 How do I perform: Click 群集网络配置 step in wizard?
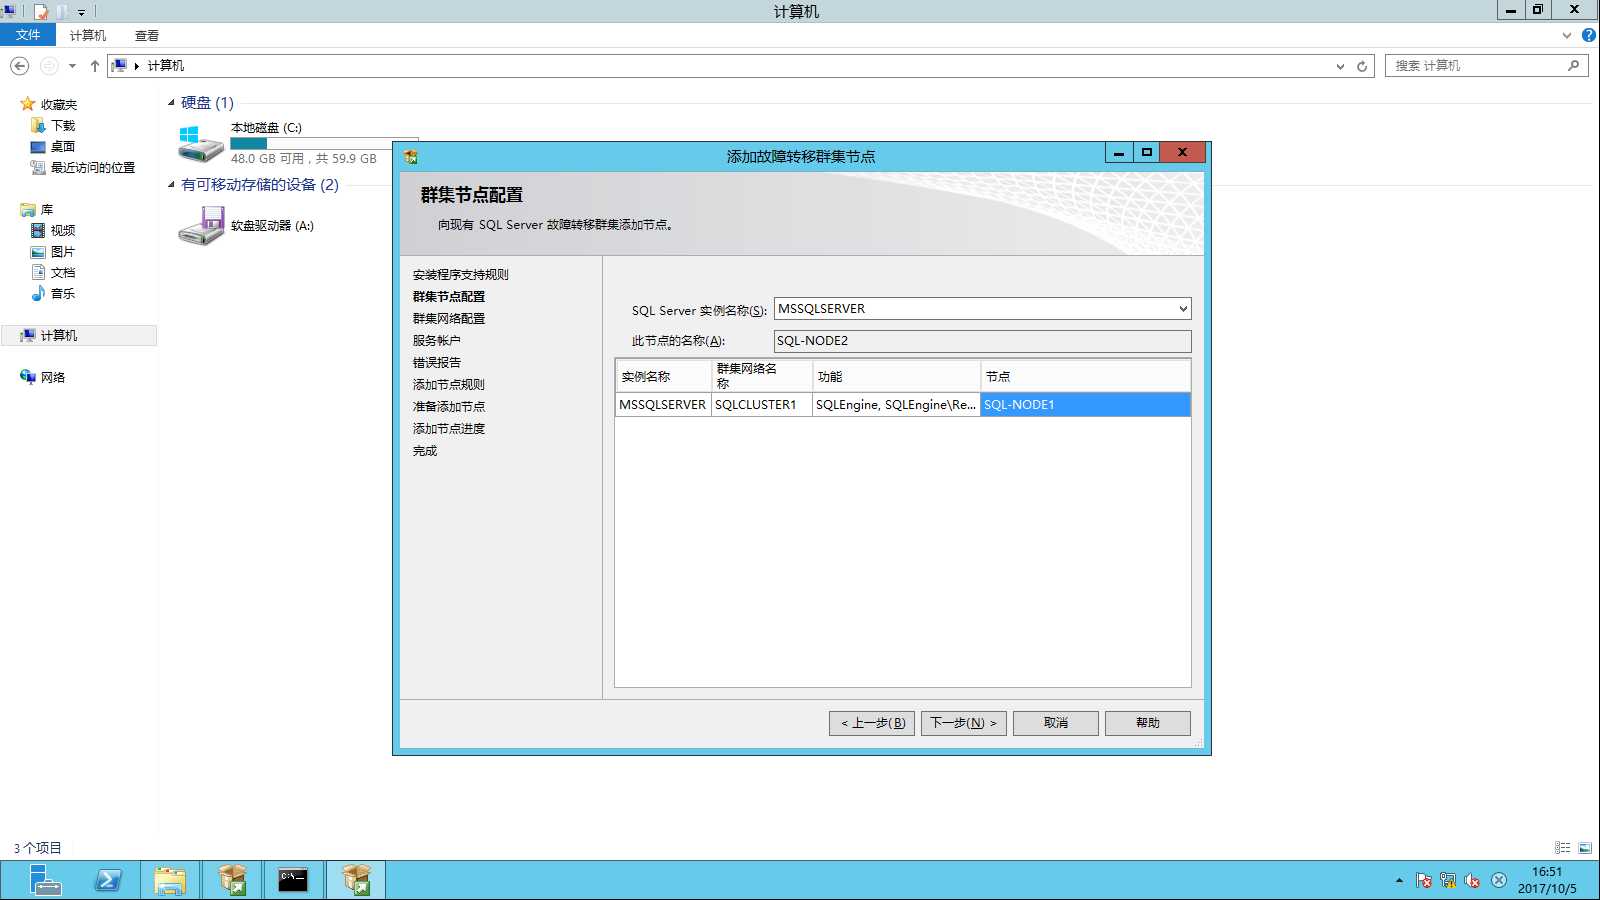pyautogui.click(x=449, y=319)
